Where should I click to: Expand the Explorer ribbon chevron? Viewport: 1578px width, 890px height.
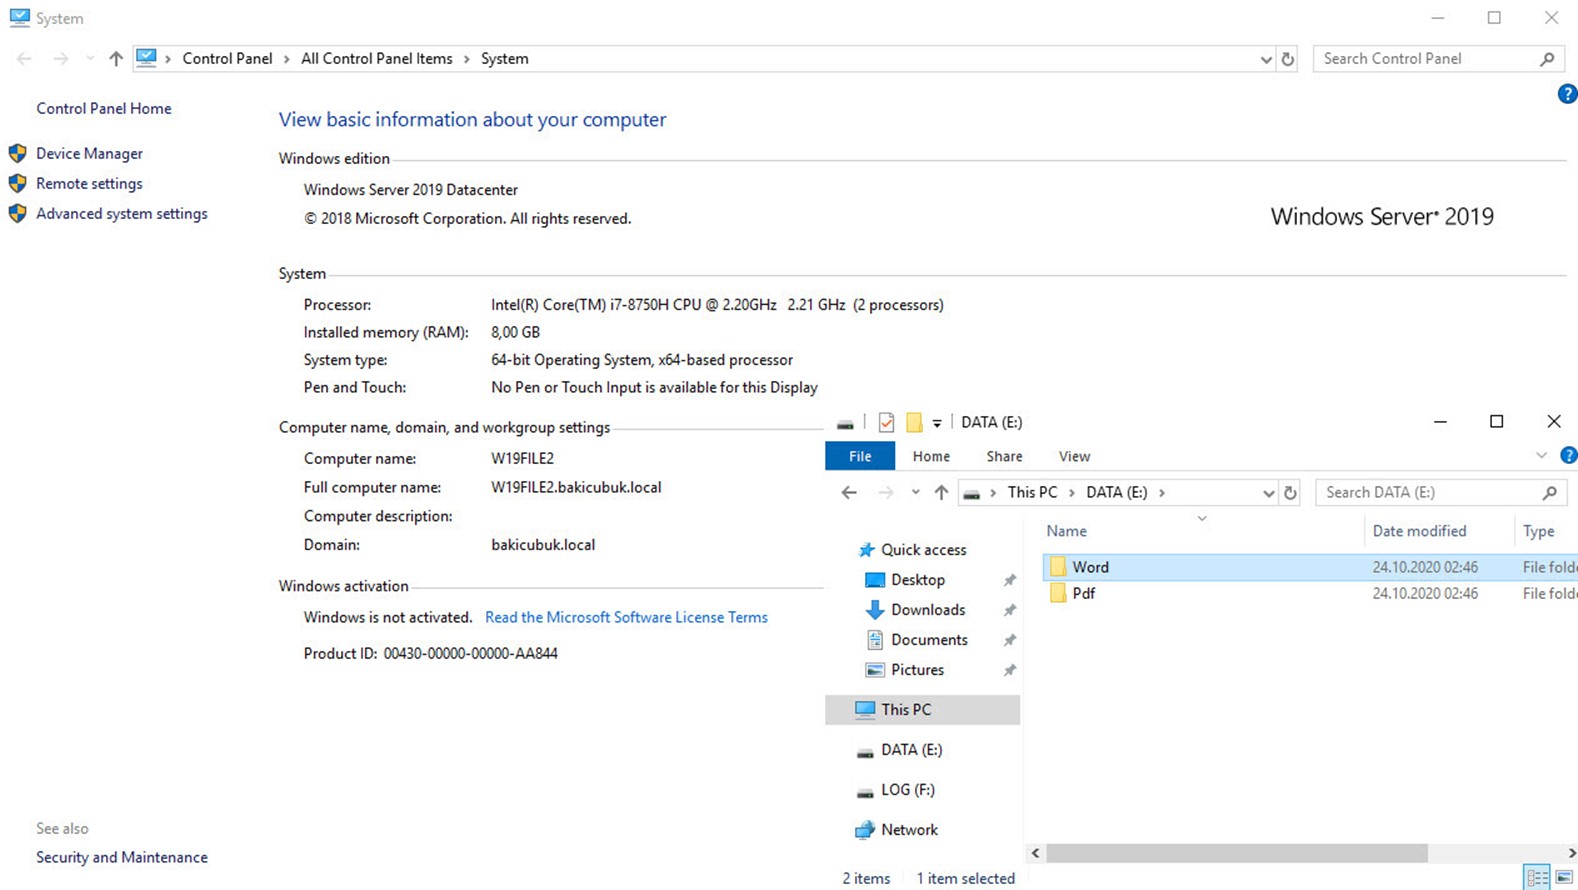(x=1541, y=456)
